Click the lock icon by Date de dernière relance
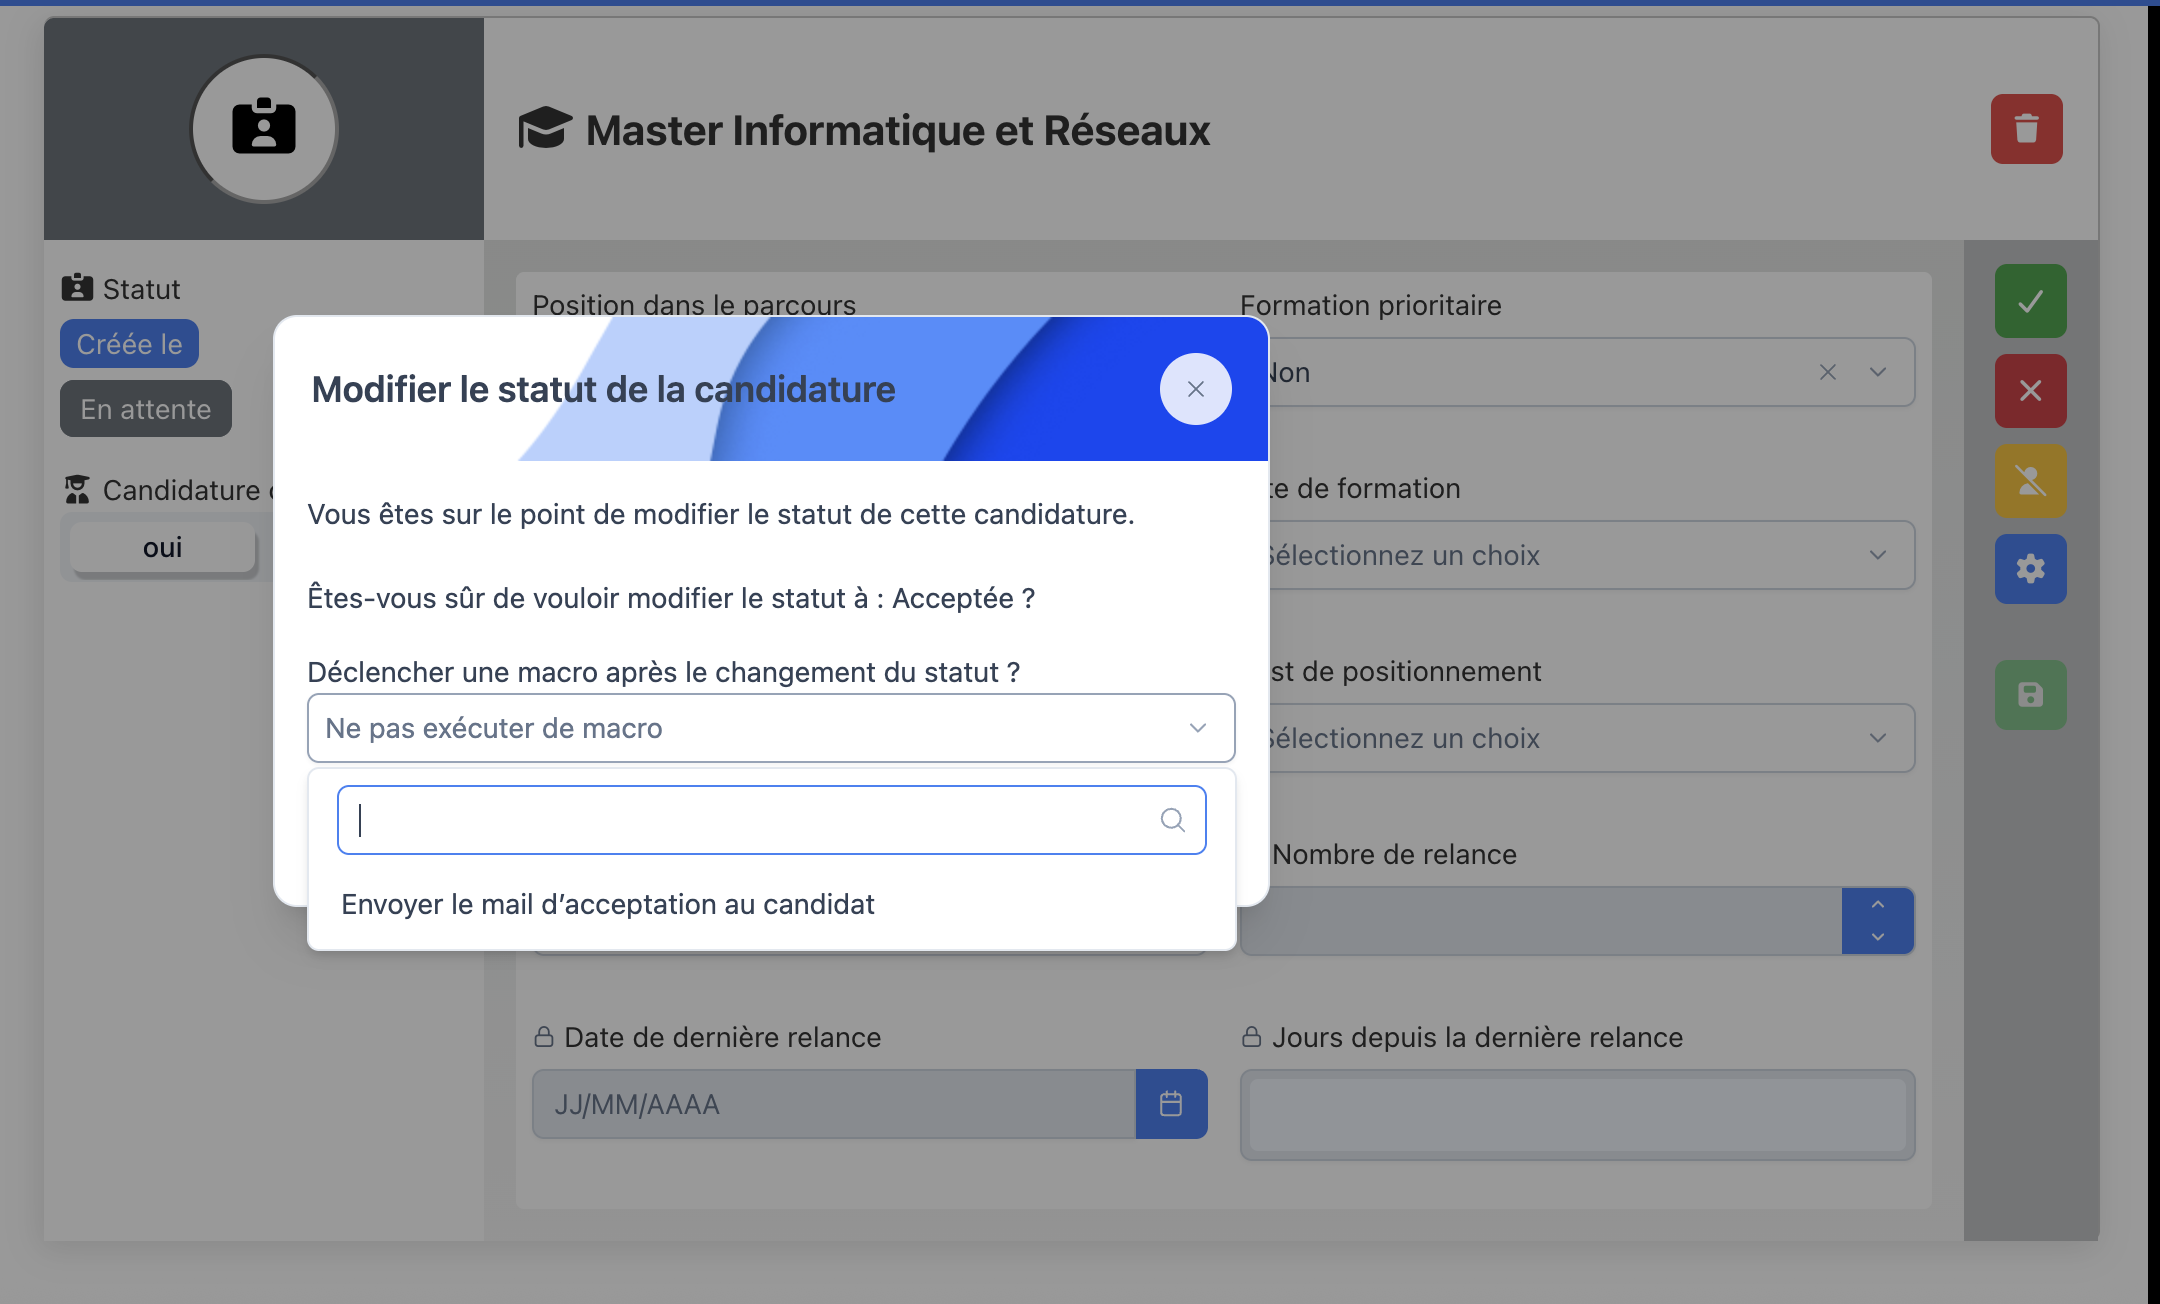Screen dimensions: 2160x1304 coord(544,1036)
